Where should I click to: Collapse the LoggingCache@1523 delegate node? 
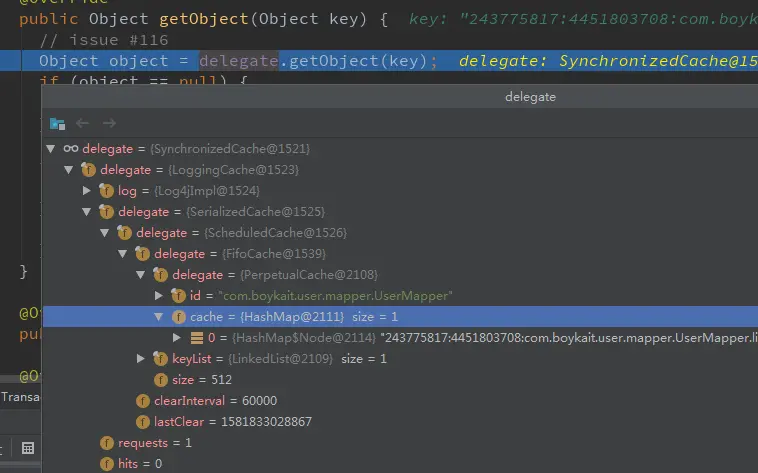(69, 170)
